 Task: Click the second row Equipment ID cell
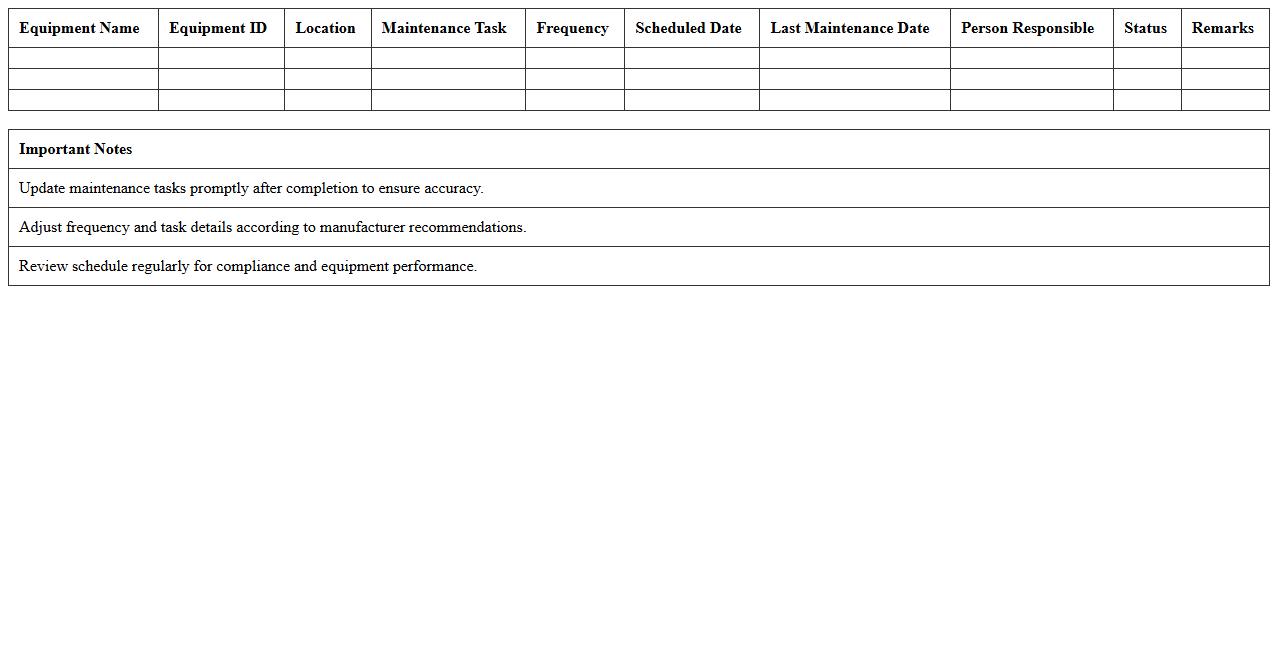[x=220, y=79]
